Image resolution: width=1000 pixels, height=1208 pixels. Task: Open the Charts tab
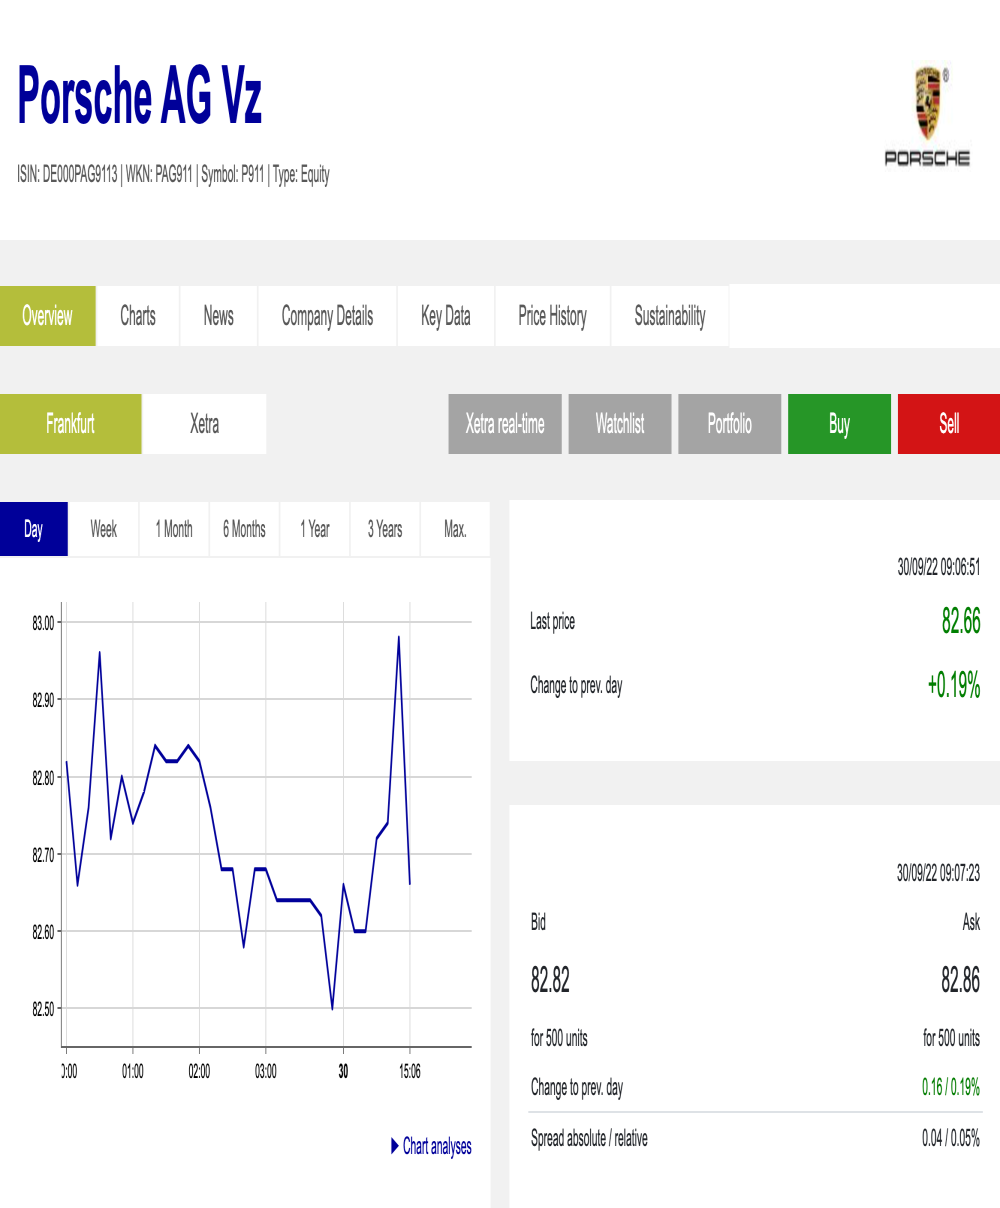pos(138,316)
